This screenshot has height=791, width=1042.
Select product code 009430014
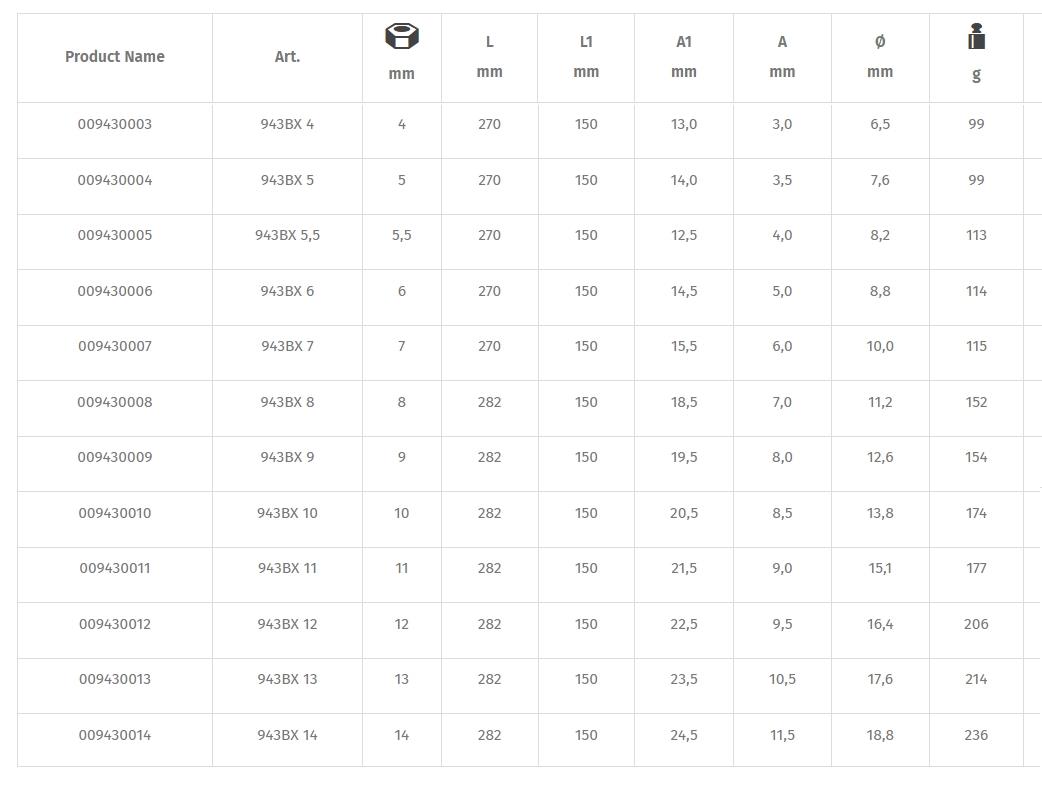(x=115, y=735)
